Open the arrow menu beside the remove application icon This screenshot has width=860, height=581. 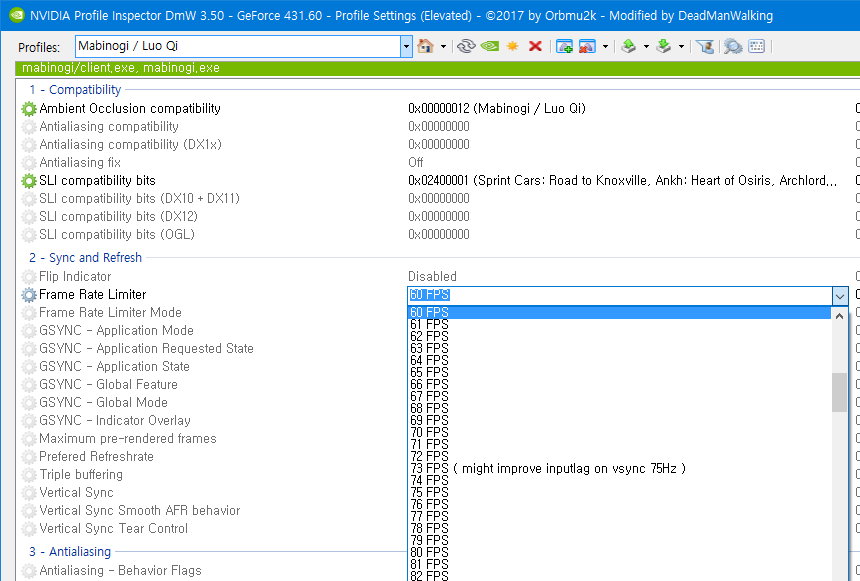pyautogui.click(x=605, y=47)
